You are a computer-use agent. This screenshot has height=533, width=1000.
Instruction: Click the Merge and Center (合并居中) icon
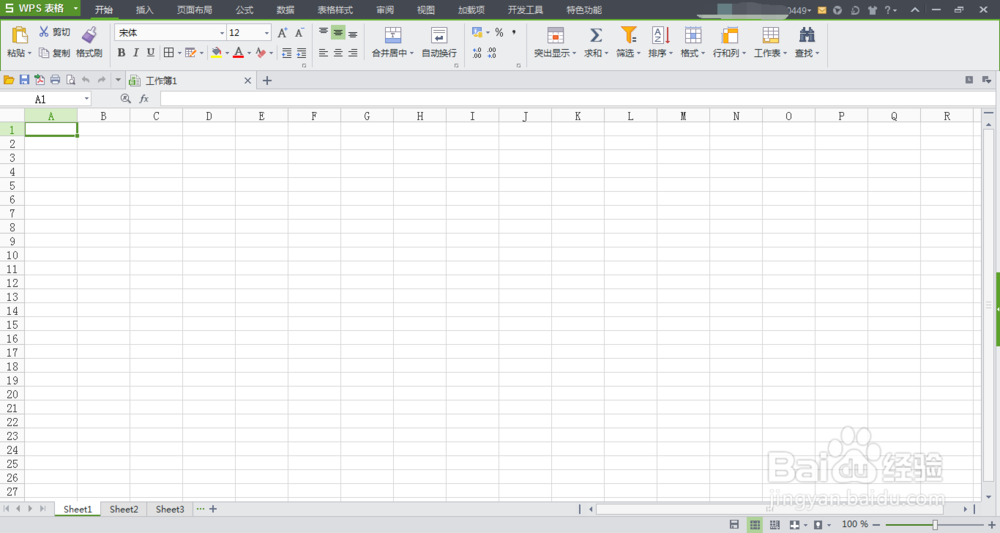pyautogui.click(x=393, y=35)
